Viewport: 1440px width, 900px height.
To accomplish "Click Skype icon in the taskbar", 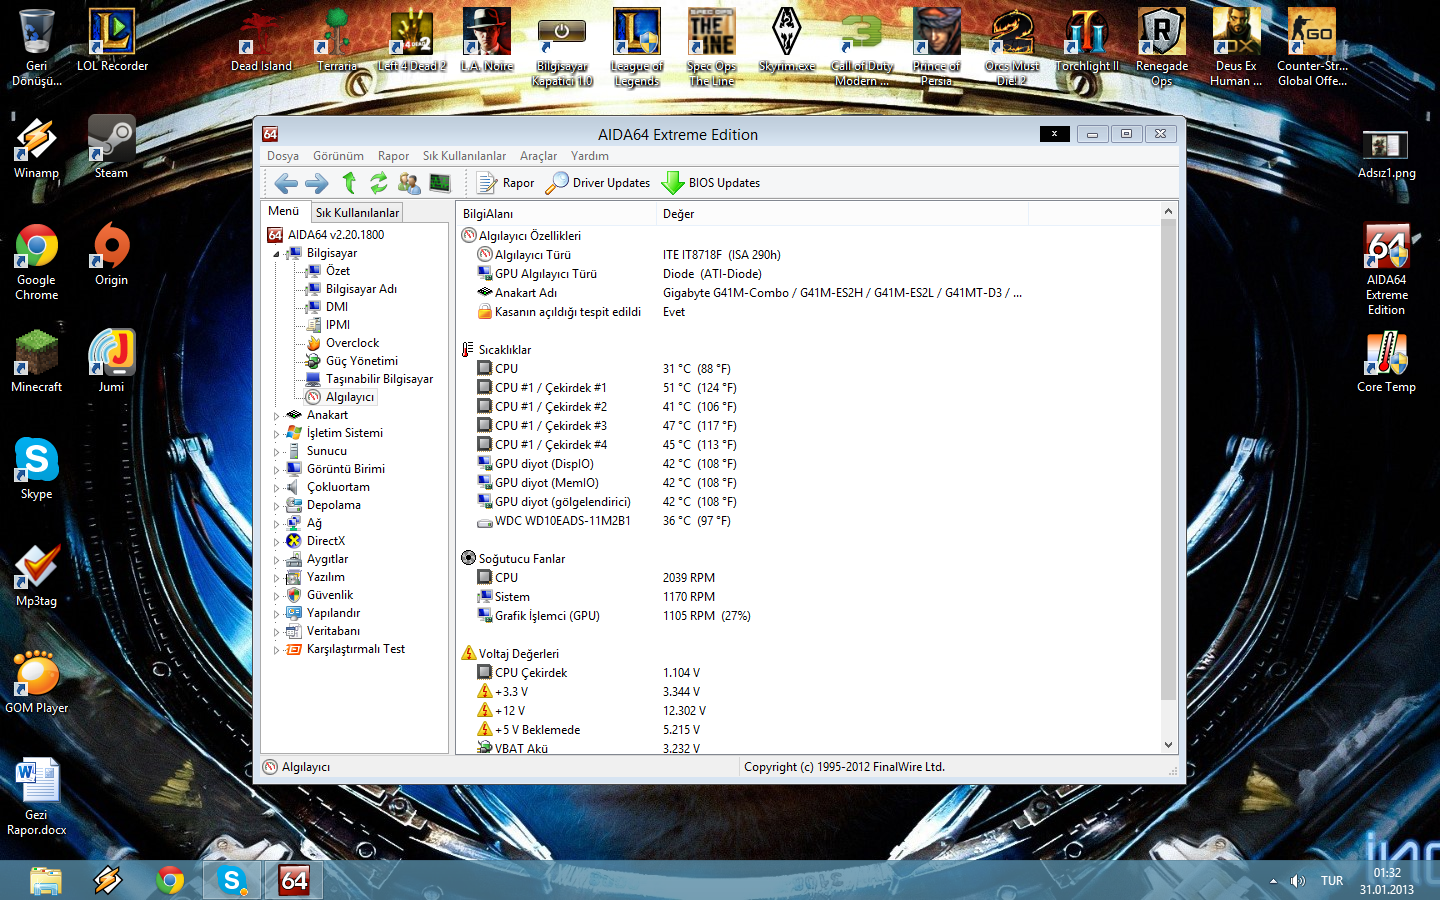I will pos(232,880).
